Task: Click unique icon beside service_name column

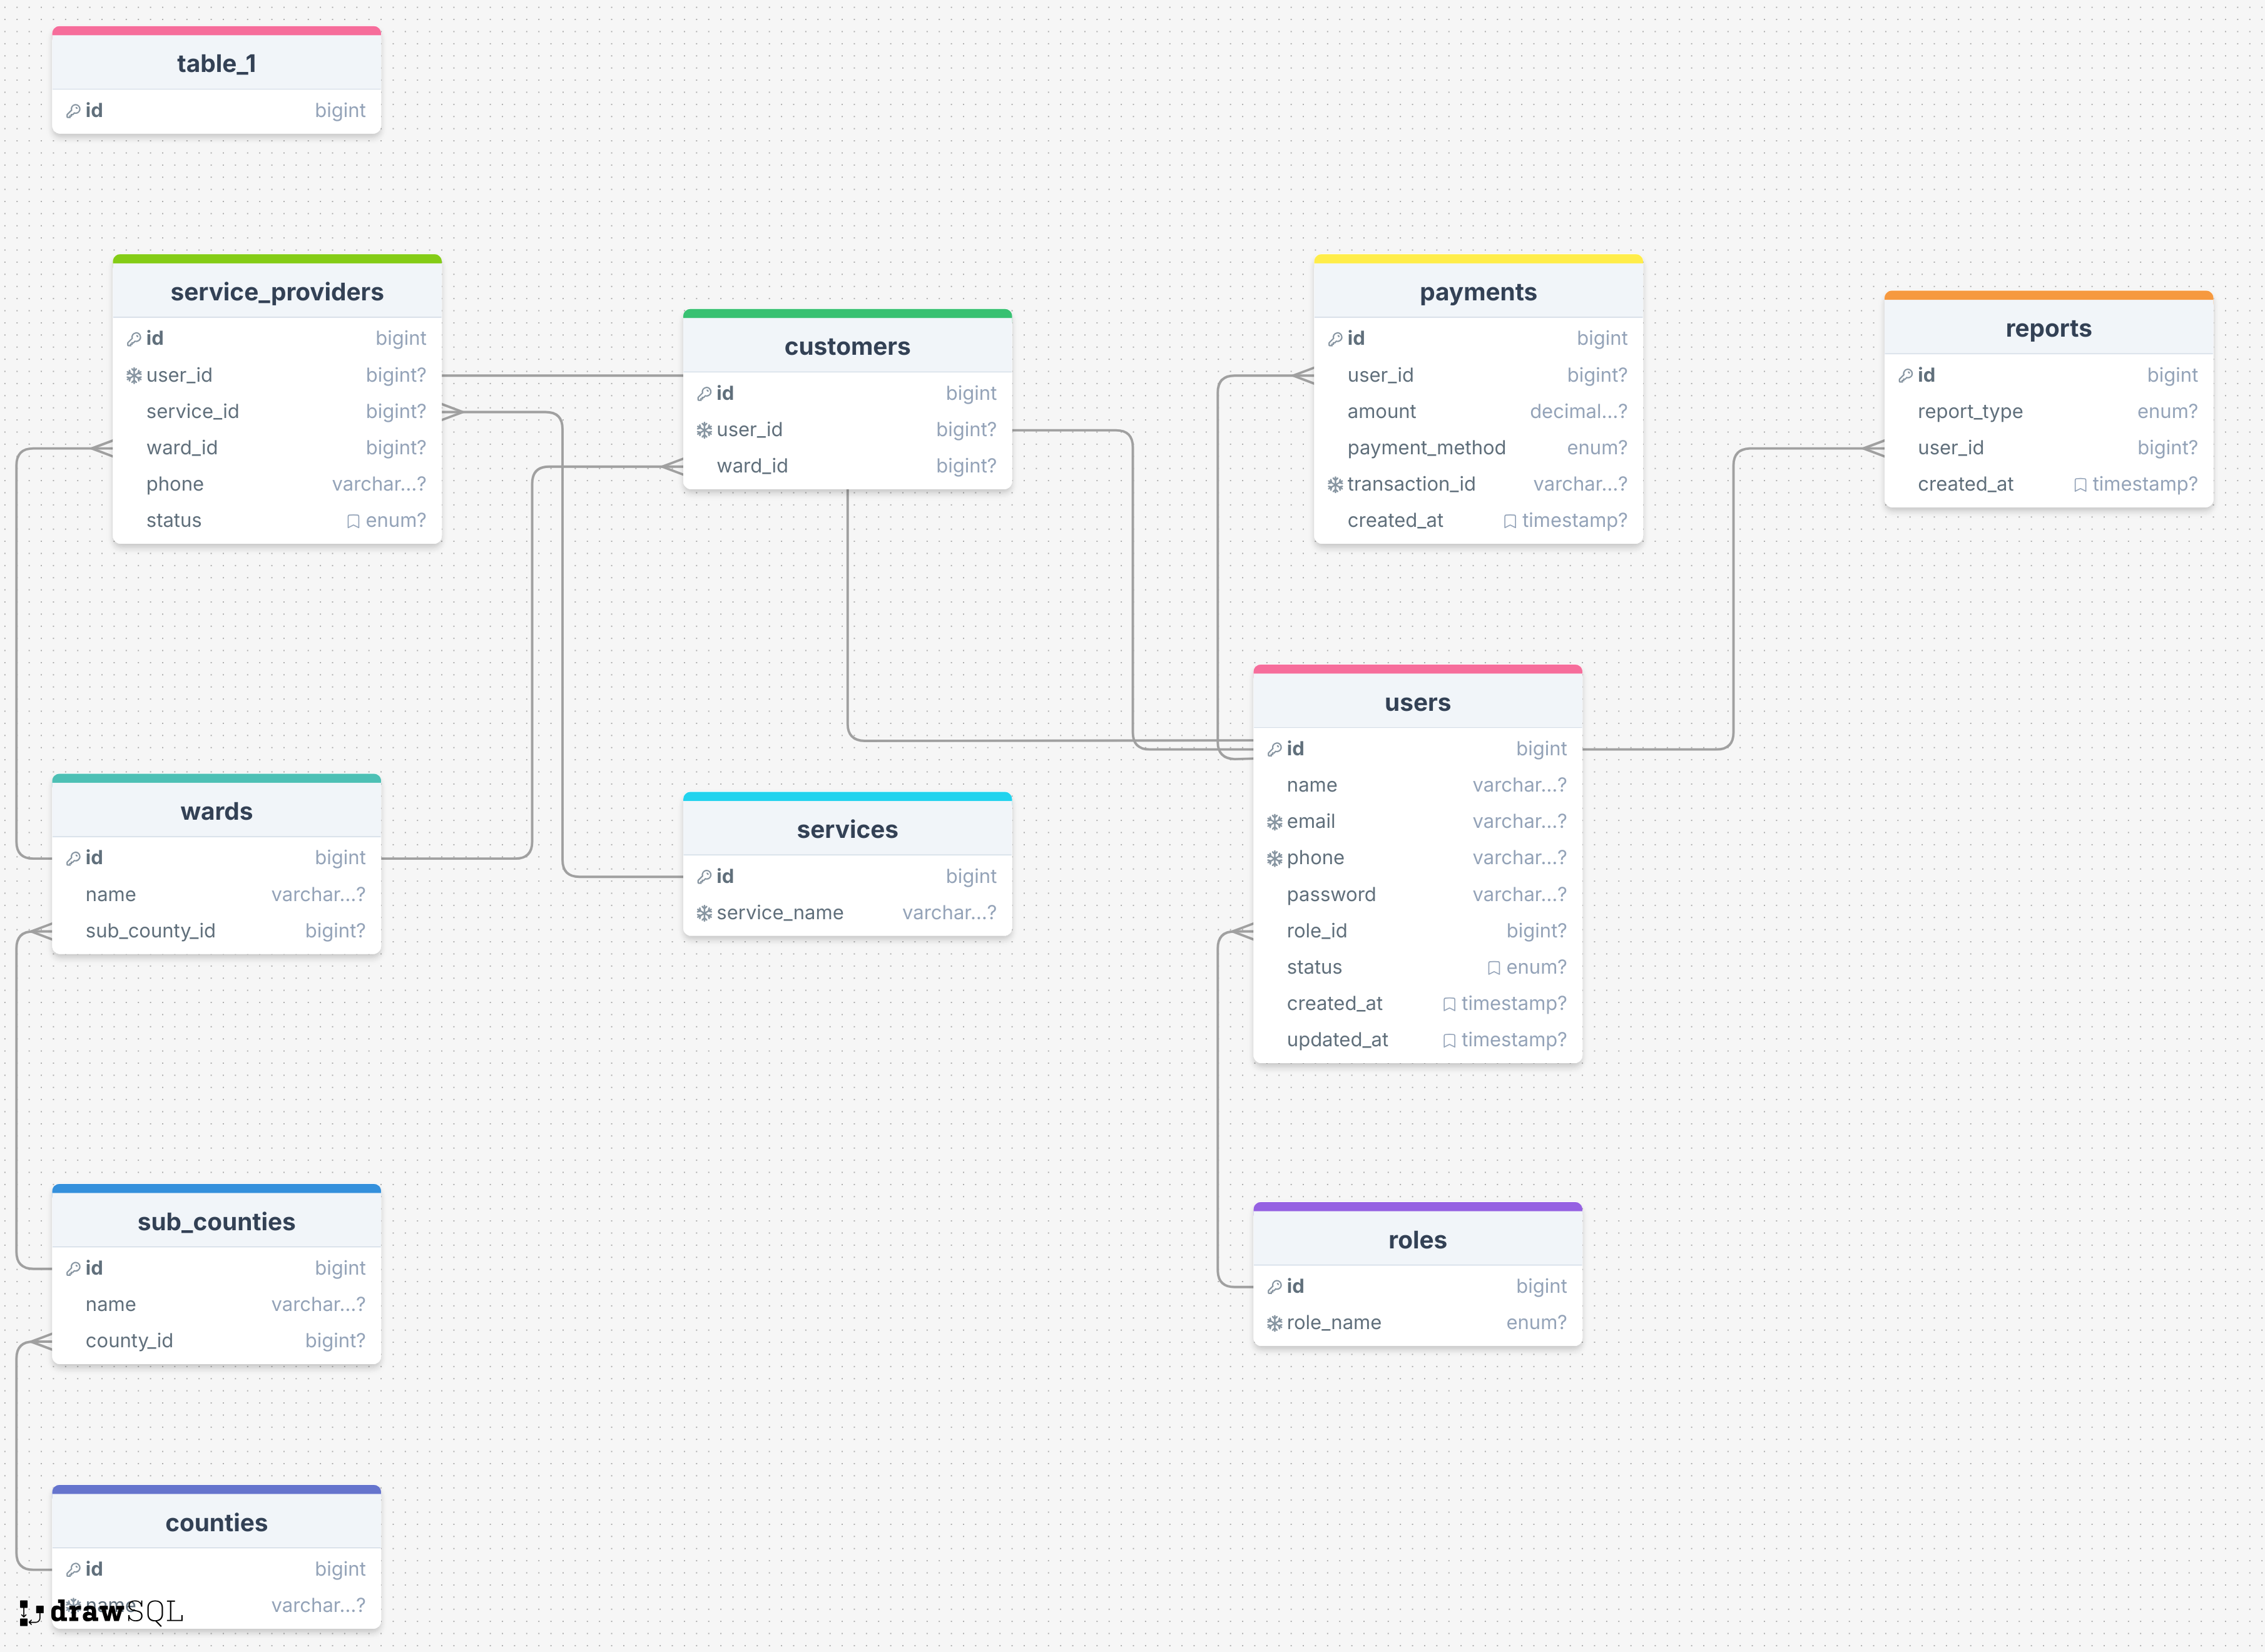Action: tap(704, 913)
